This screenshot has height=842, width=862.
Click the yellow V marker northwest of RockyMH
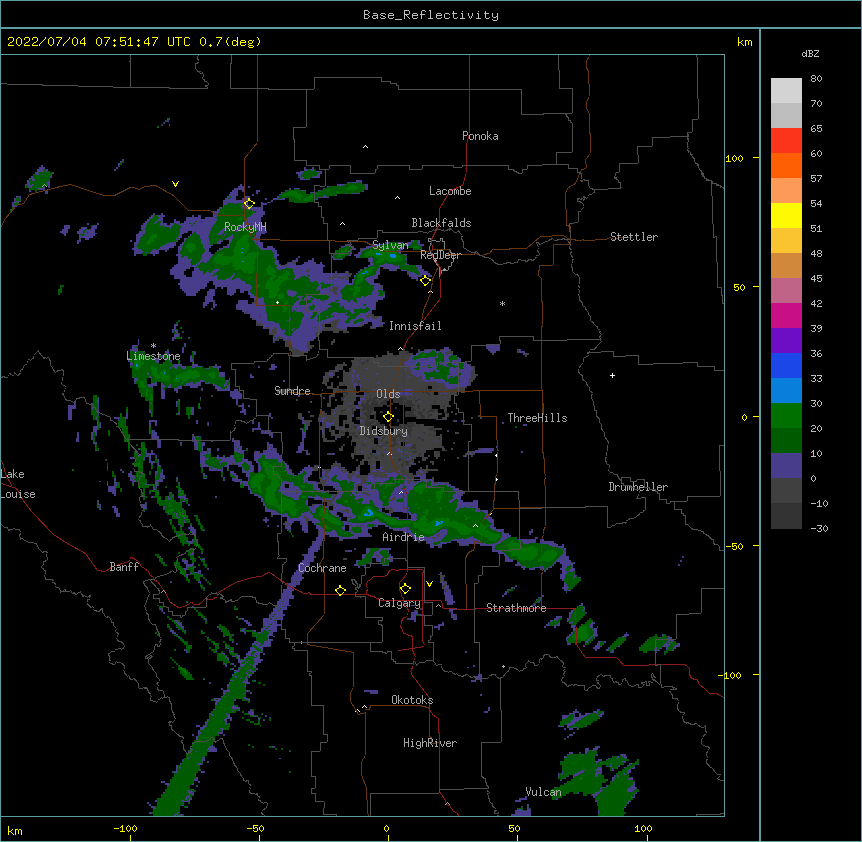175,184
